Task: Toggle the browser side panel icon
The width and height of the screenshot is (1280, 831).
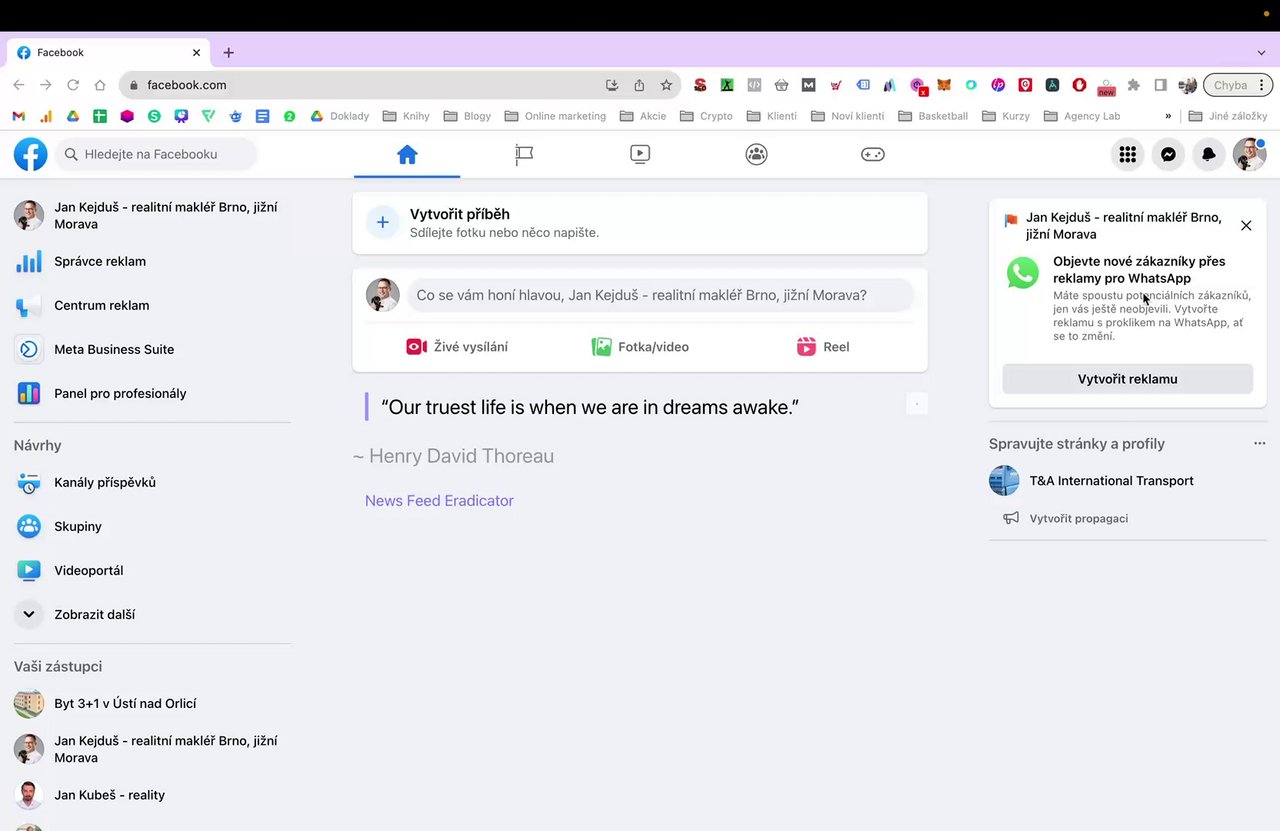Action: click(x=1160, y=85)
